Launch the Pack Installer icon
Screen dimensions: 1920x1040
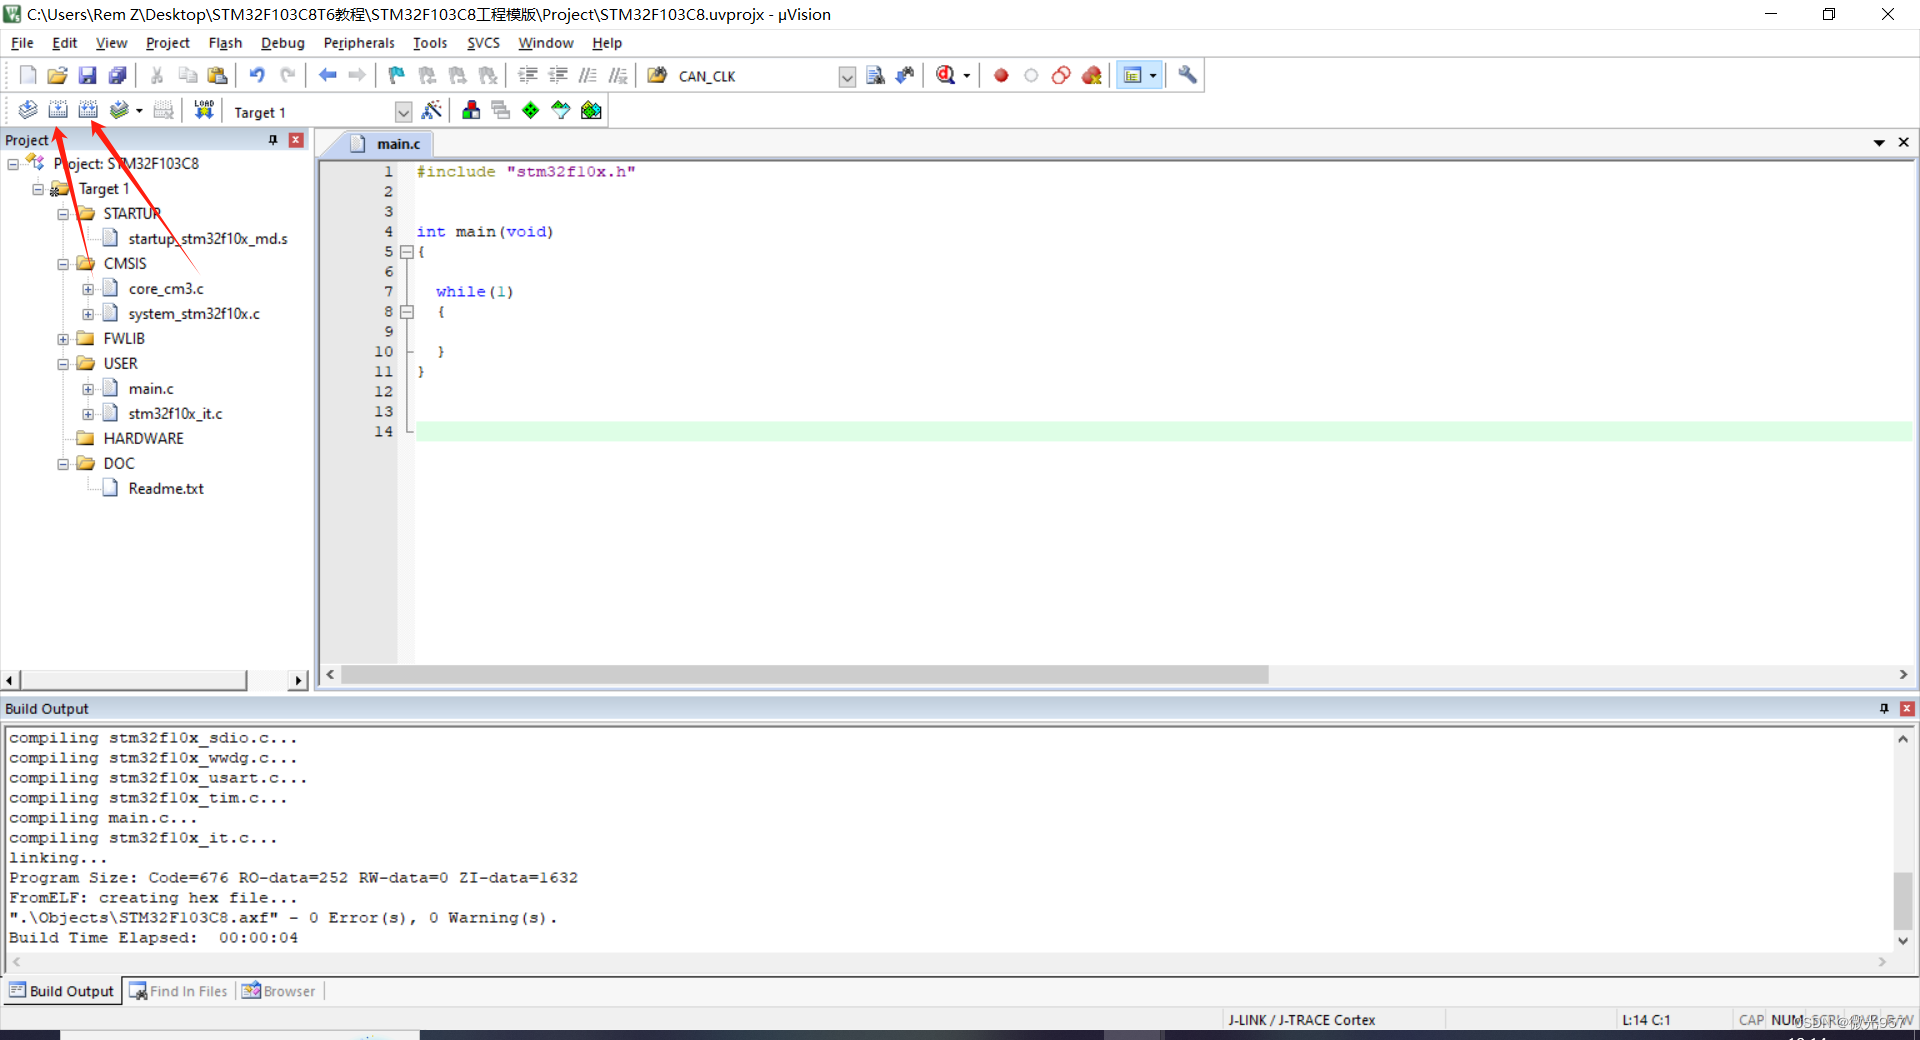(591, 110)
